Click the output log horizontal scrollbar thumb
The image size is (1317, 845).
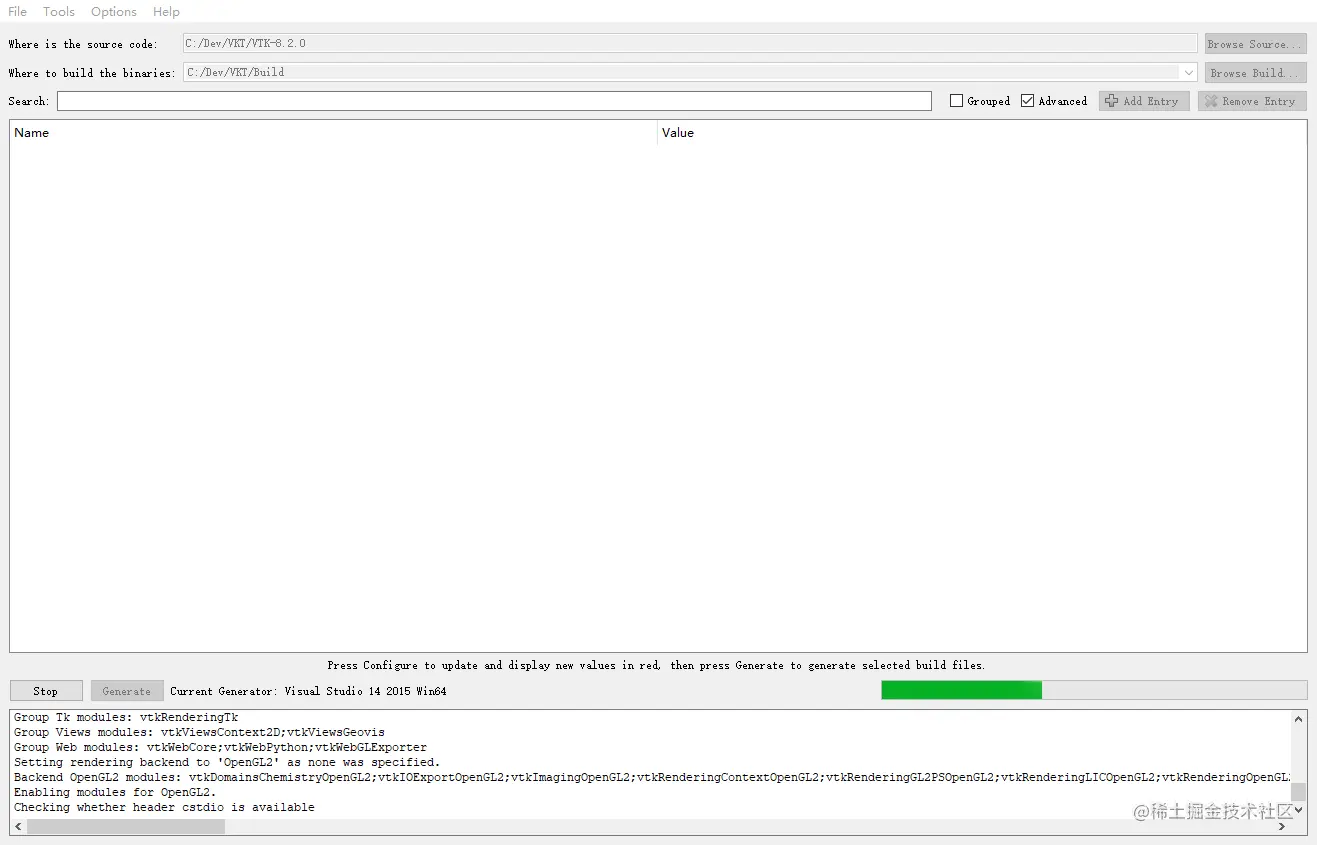126,827
